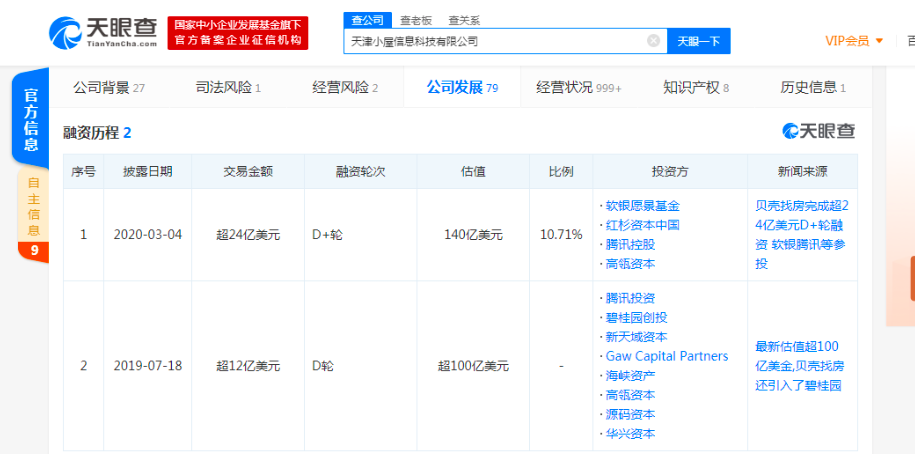Click the TianYanCha logo at top left
915x454 pixels.
(103, 33)
